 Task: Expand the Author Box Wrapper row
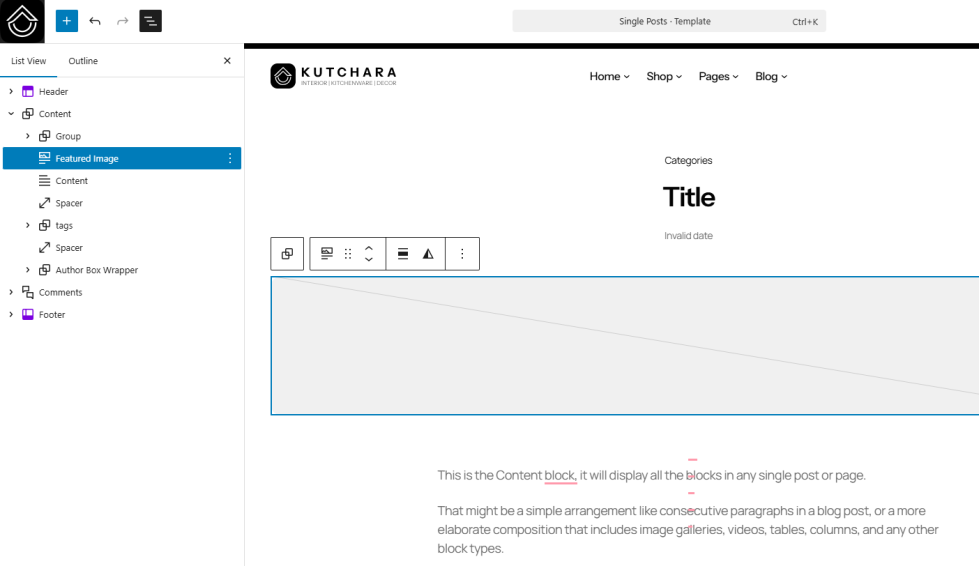(x=27, y=270)
